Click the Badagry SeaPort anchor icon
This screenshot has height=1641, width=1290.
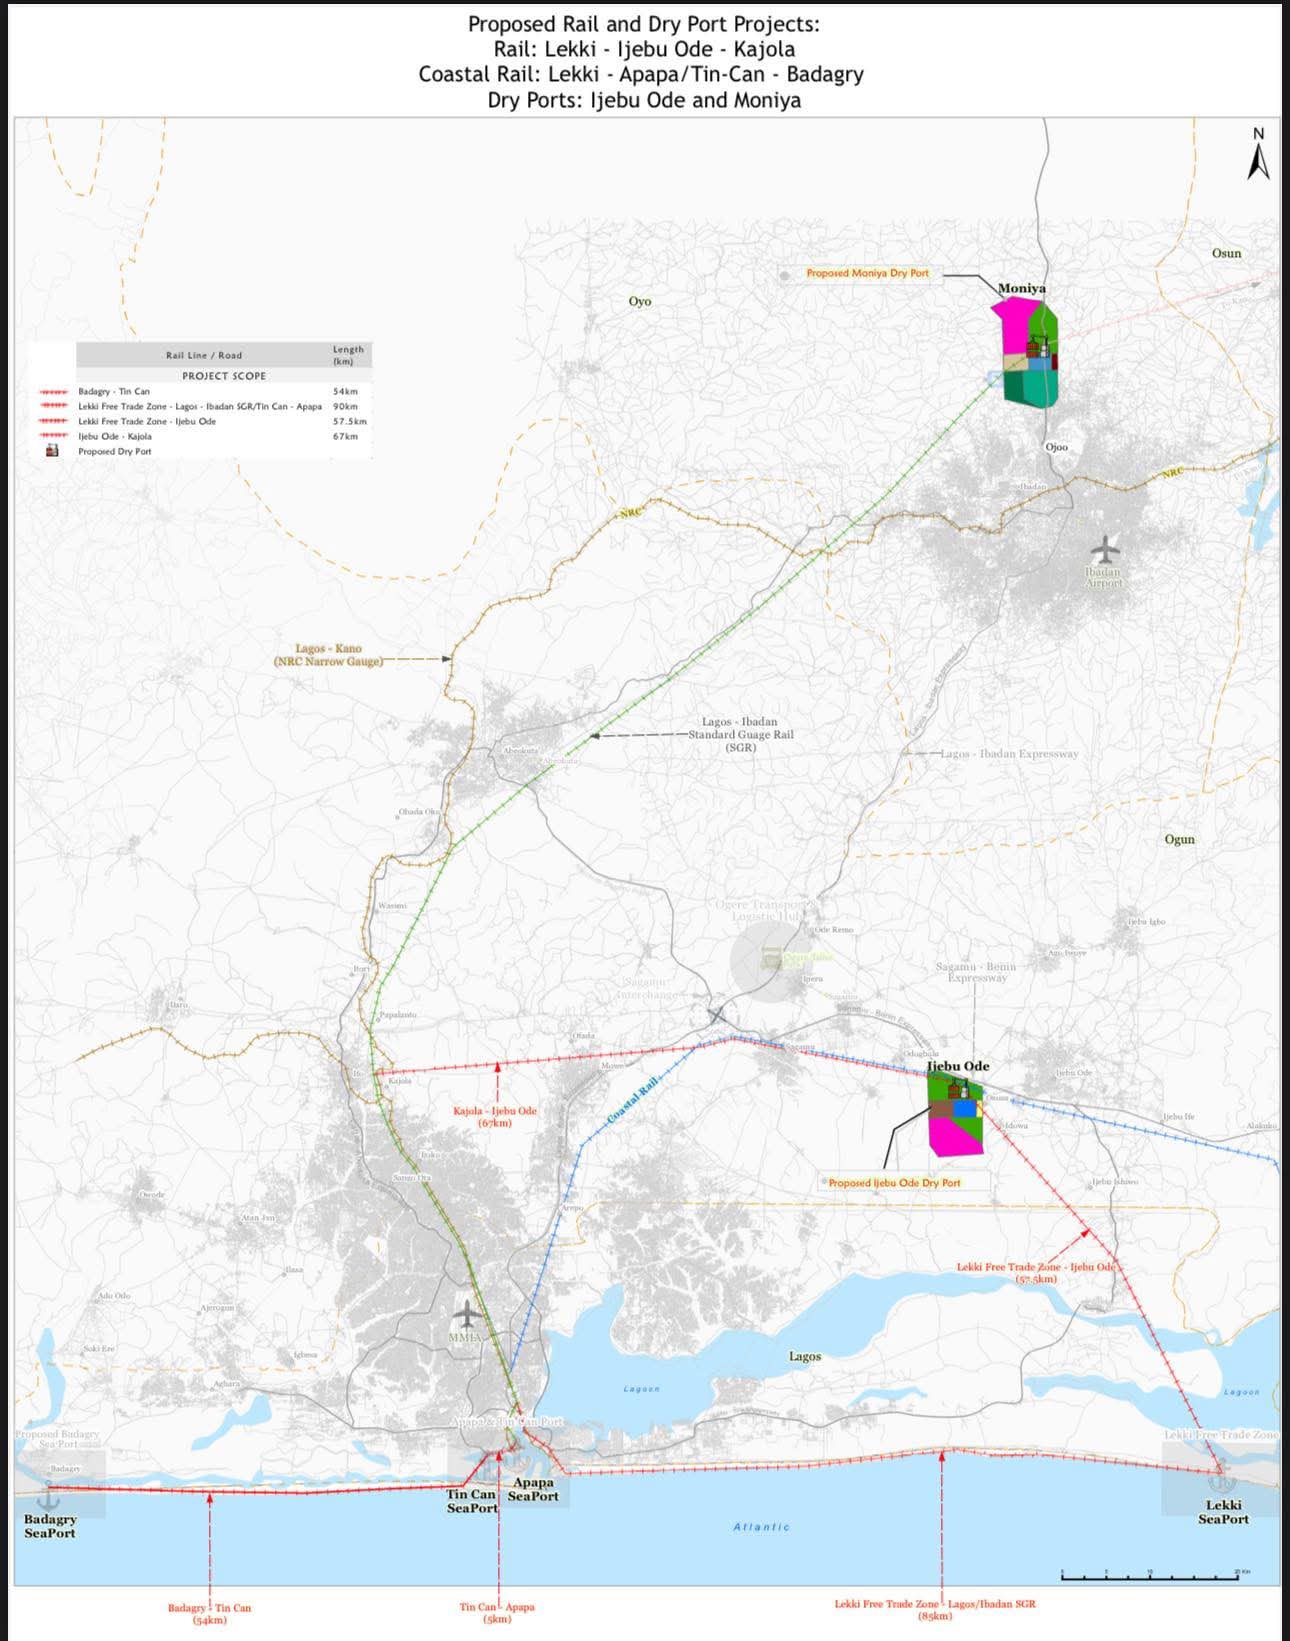[x=47, y=1499]
